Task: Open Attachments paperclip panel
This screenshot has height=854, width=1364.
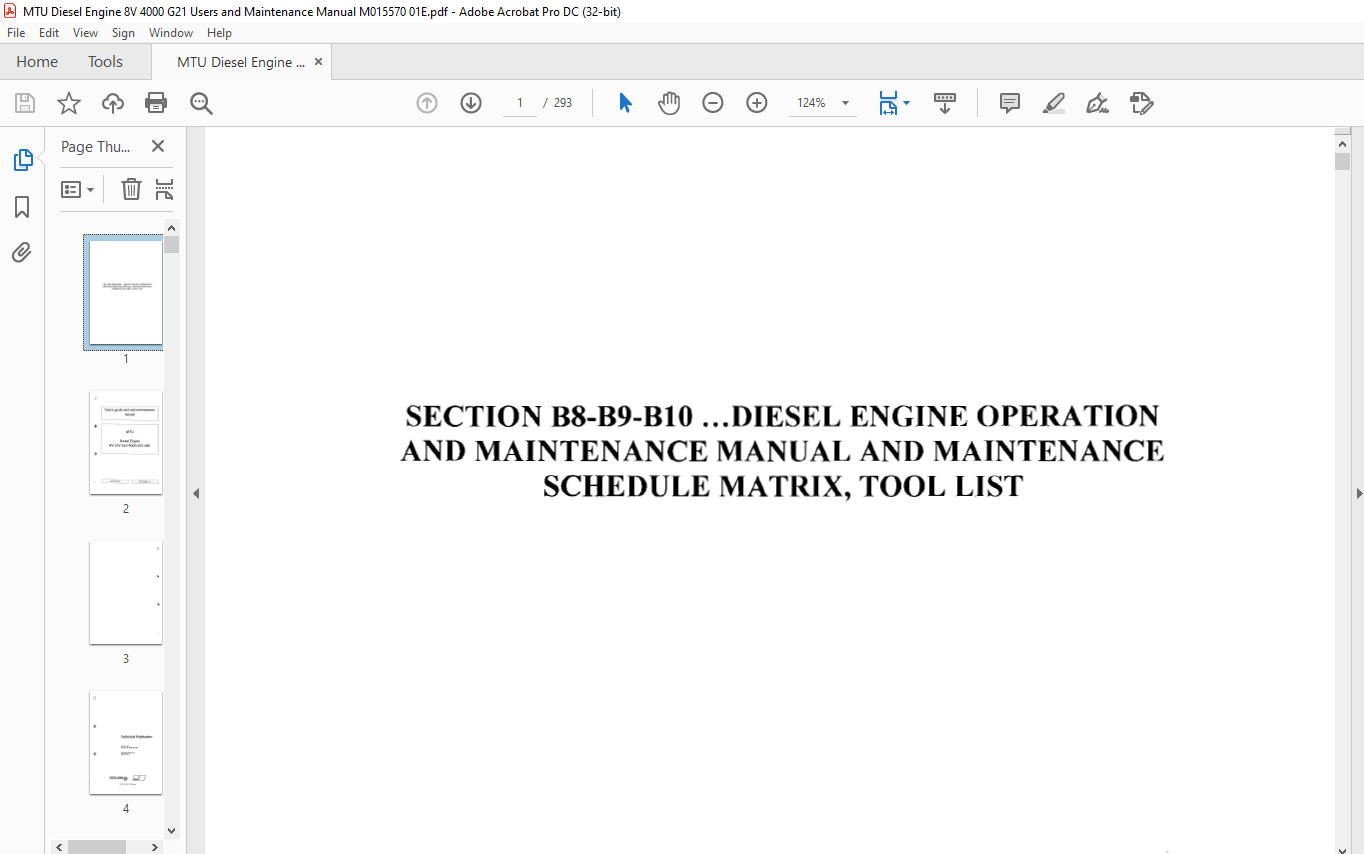Action: (22, 252)
